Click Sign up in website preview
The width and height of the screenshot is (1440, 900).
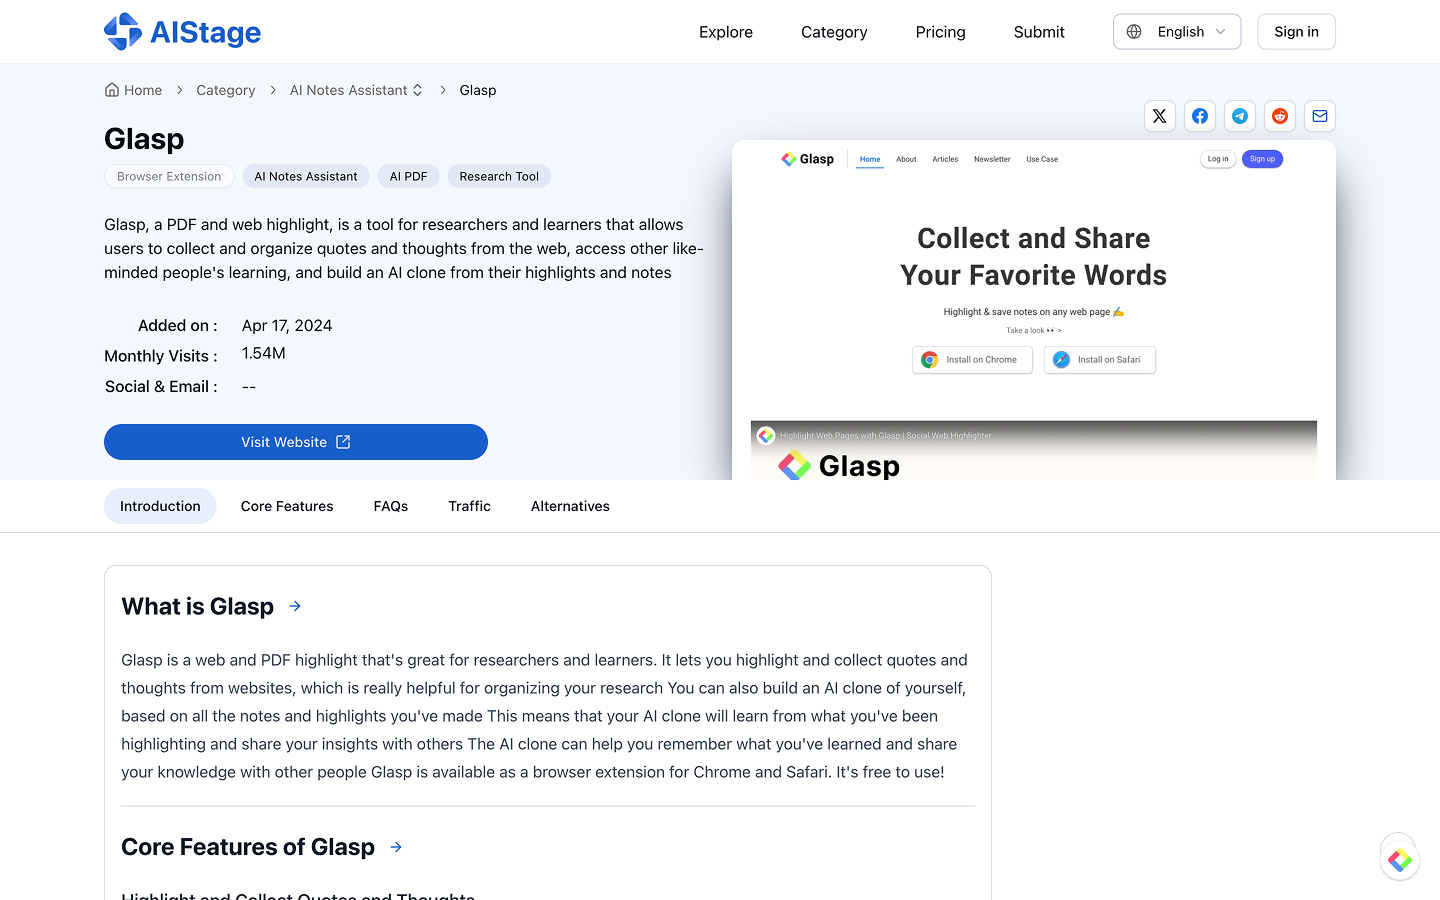point(1262,159)
